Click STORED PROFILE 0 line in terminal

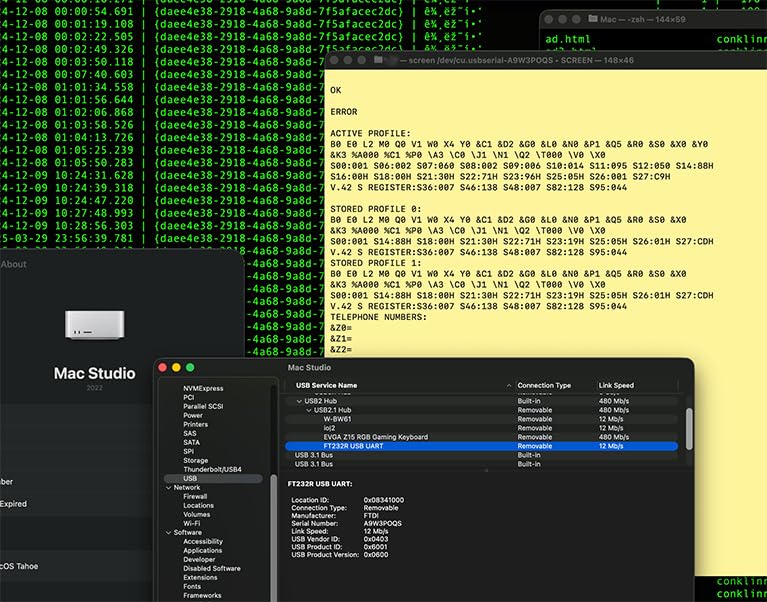click(x=376, y=209)
